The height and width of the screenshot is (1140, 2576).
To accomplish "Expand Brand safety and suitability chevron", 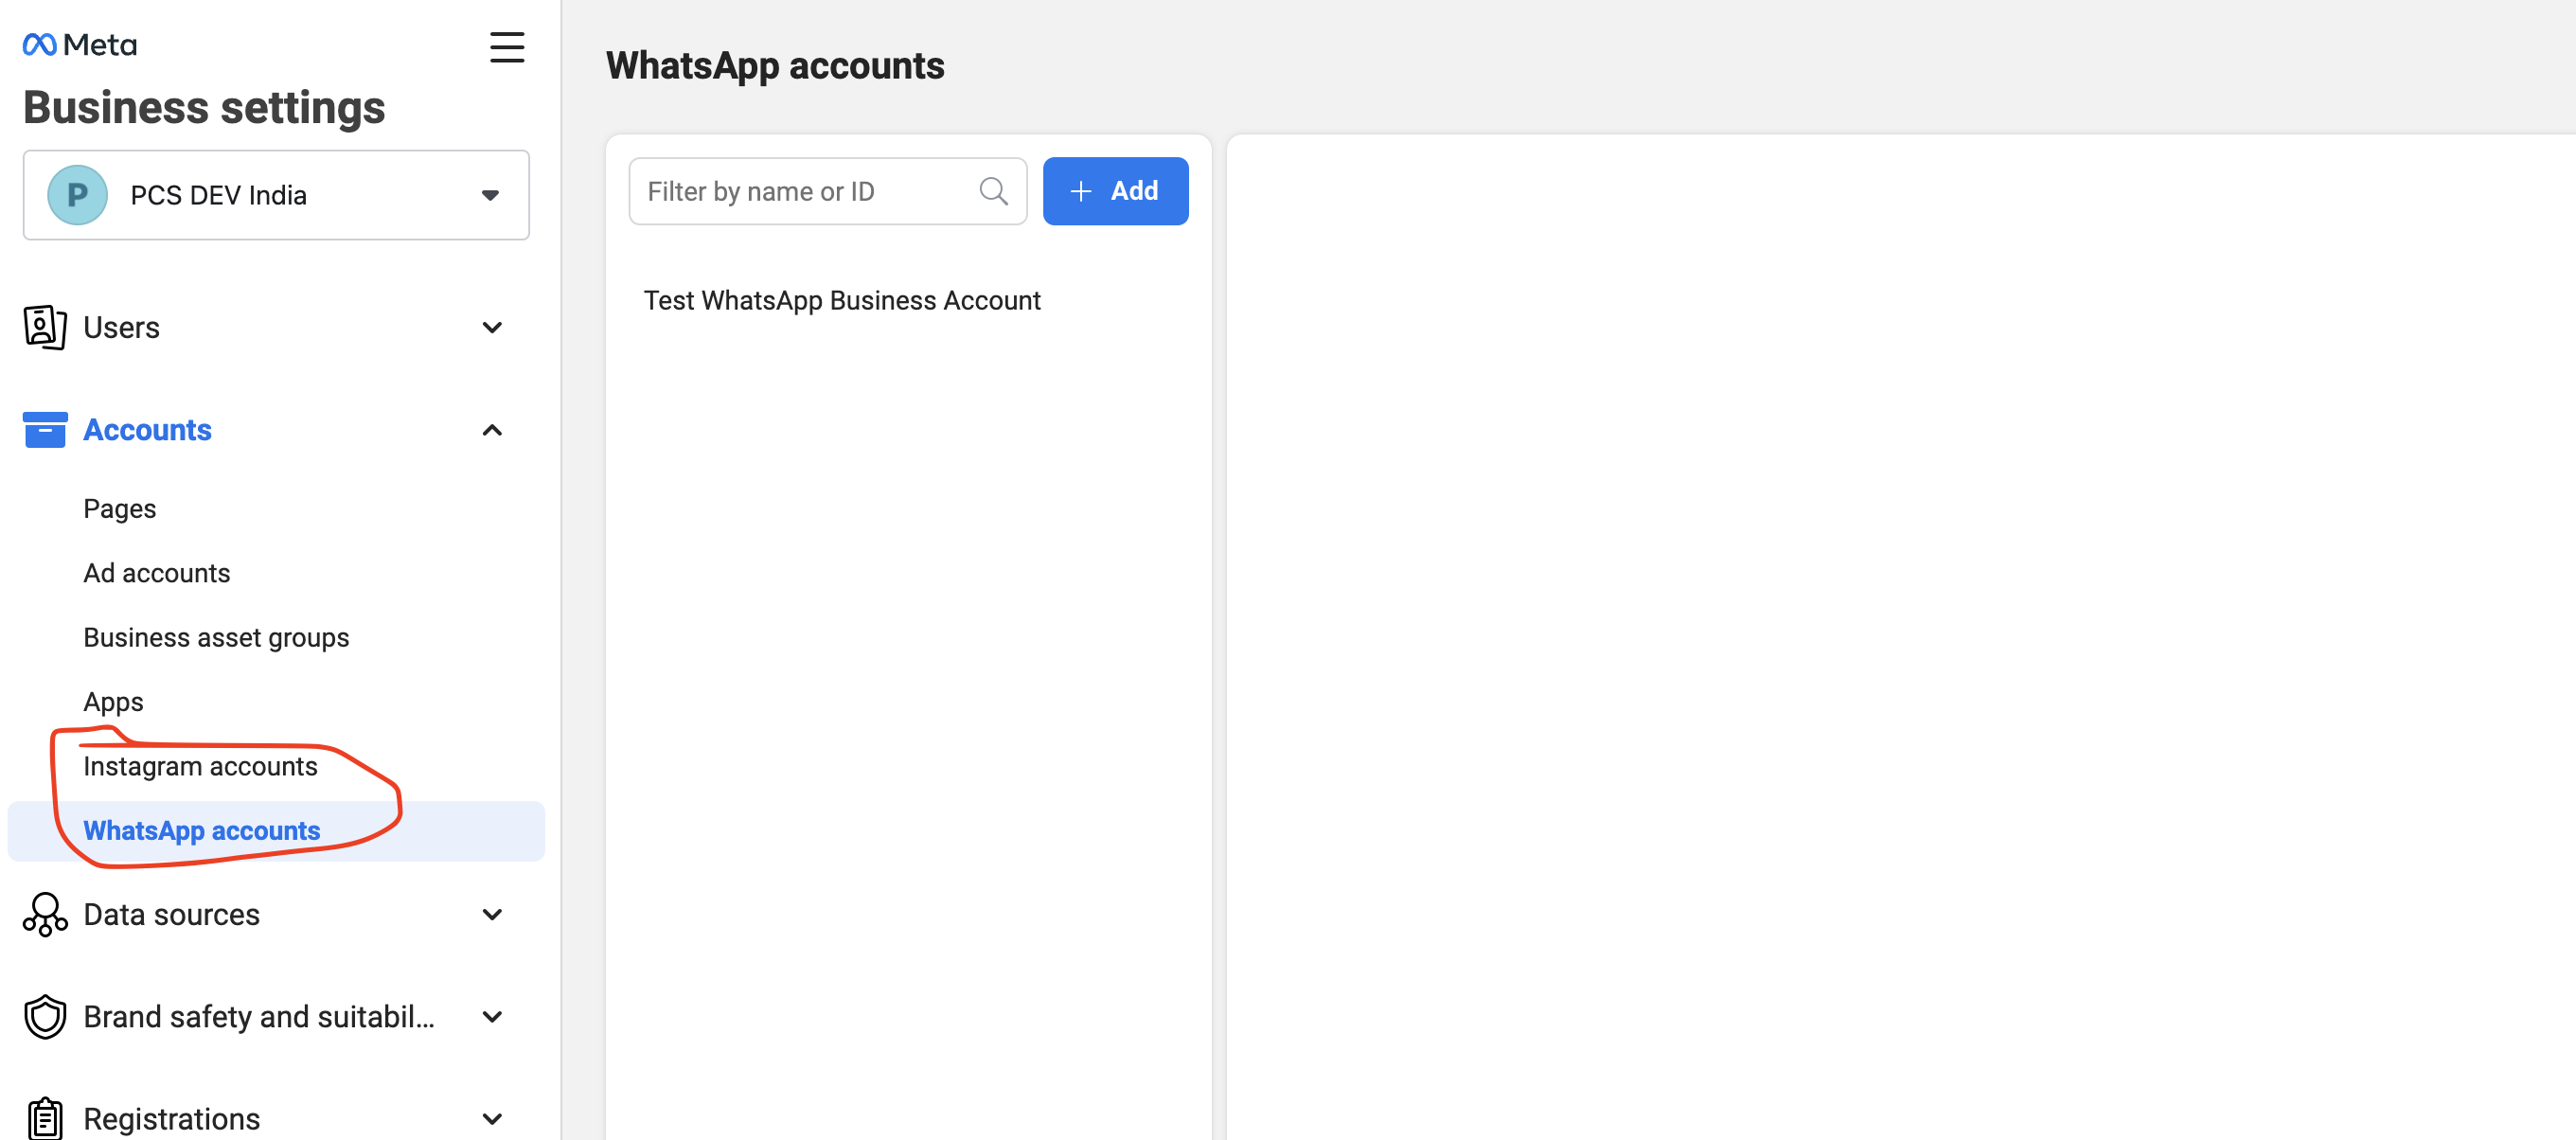I will click(492, 1016).
